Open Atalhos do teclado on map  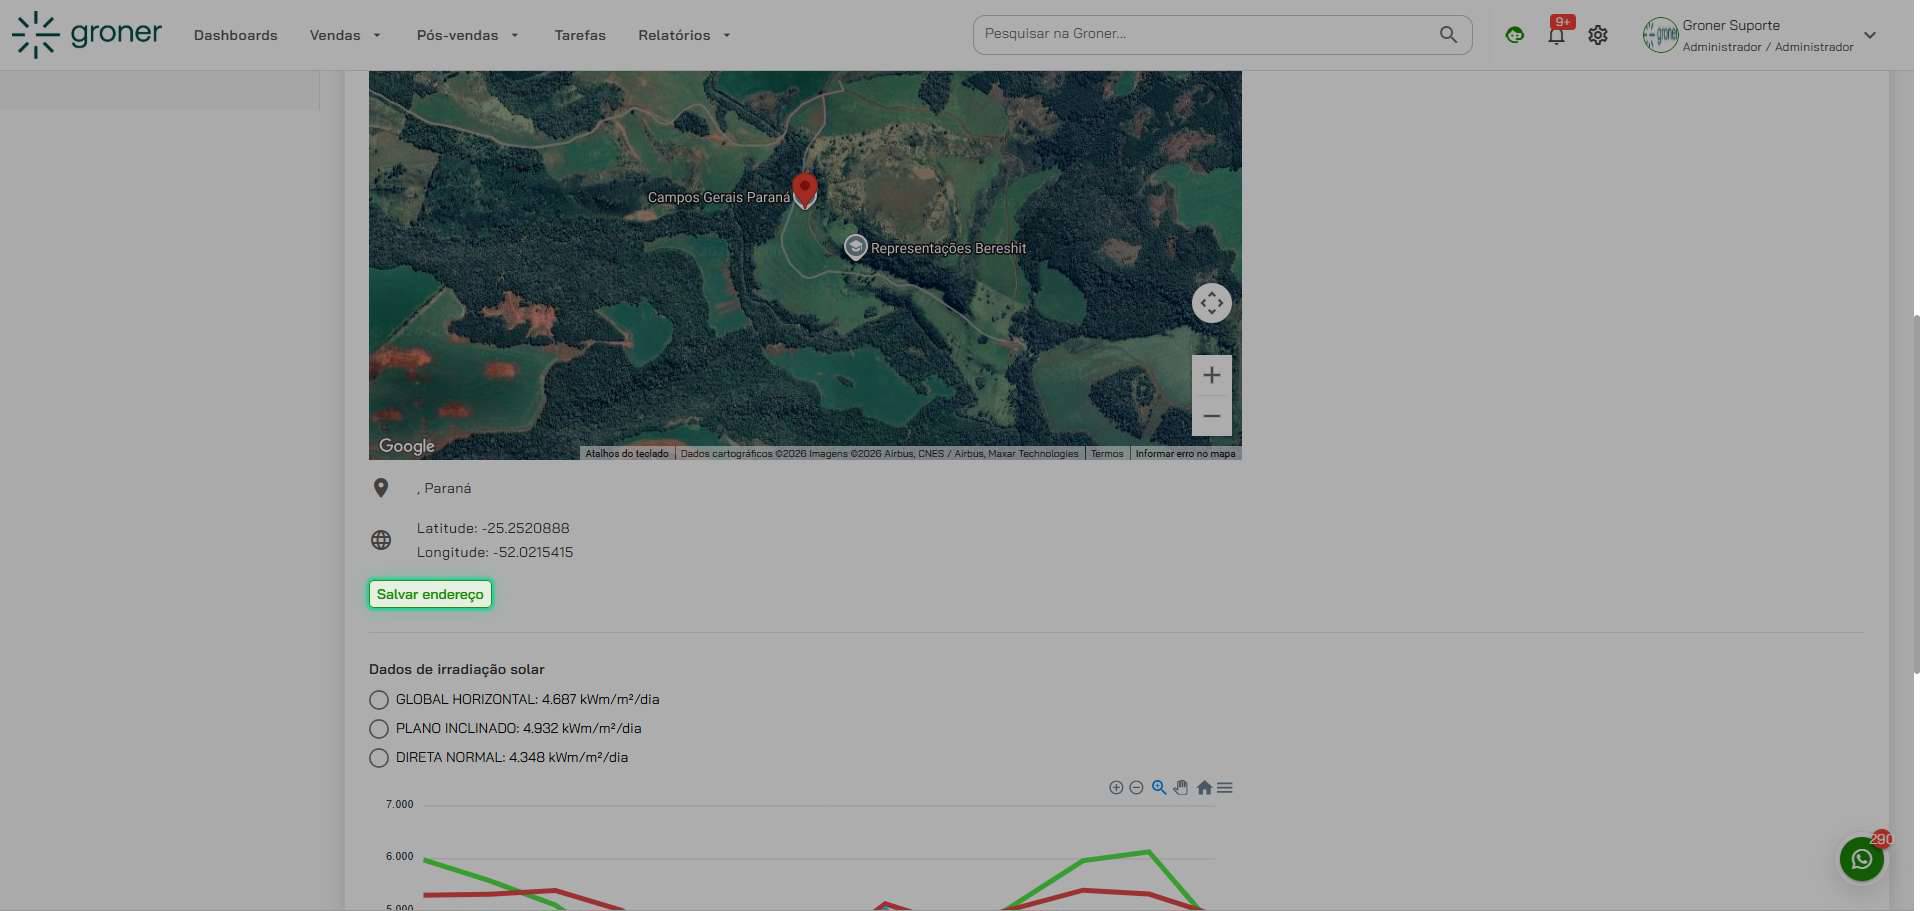pyautogui.click(x=627, y=454)
